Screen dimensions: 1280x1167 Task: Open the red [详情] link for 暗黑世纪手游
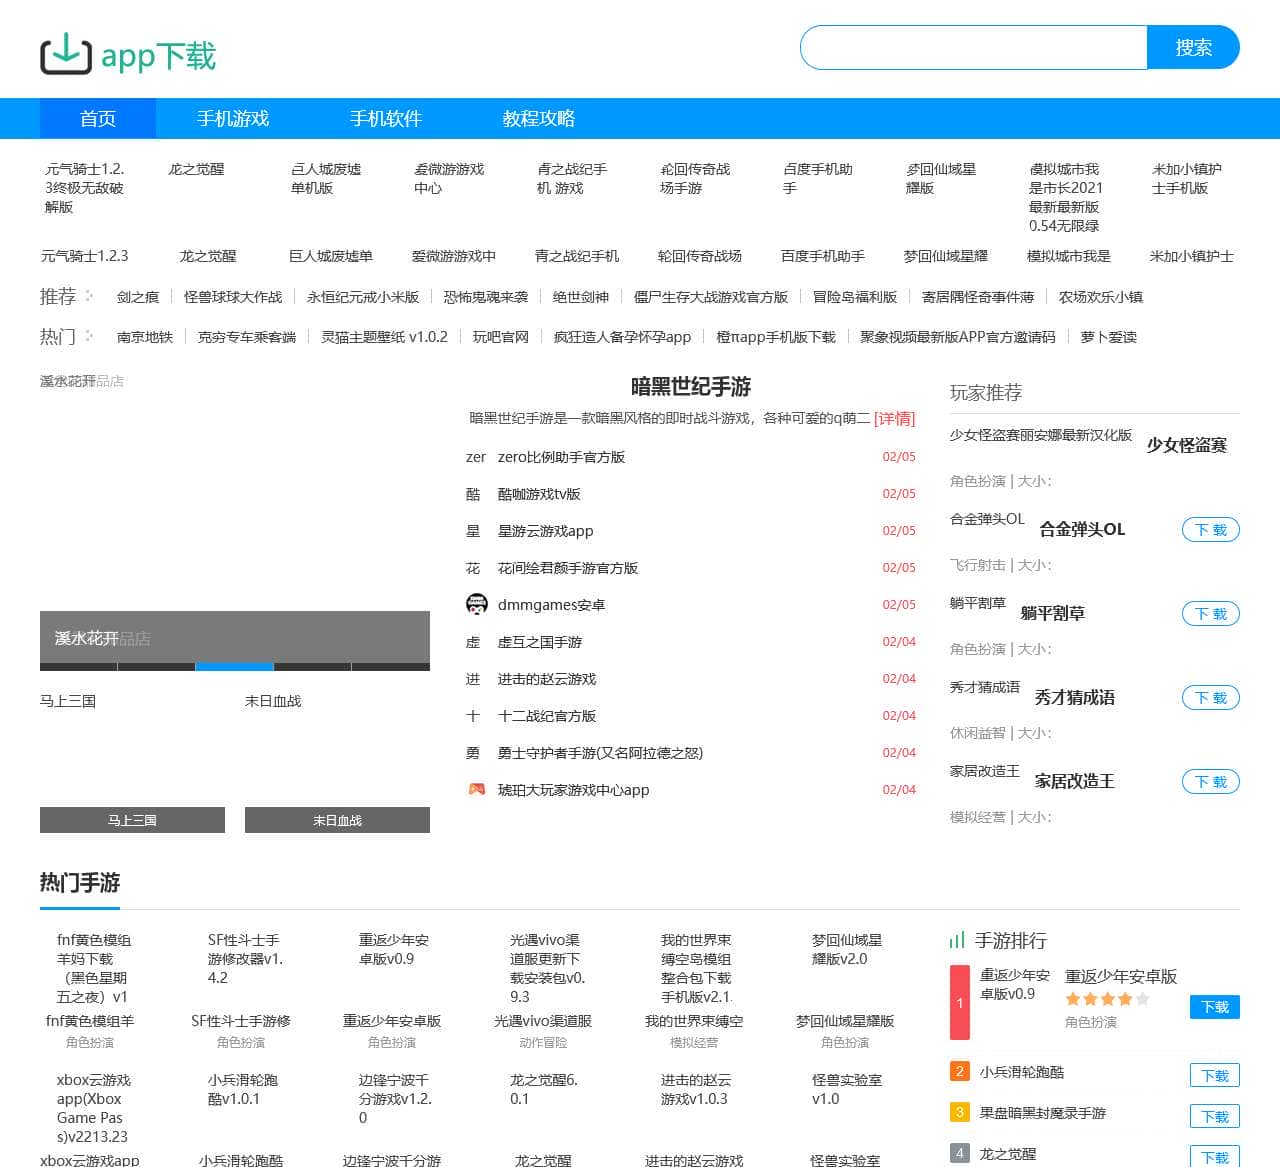[x=894, y=418]
